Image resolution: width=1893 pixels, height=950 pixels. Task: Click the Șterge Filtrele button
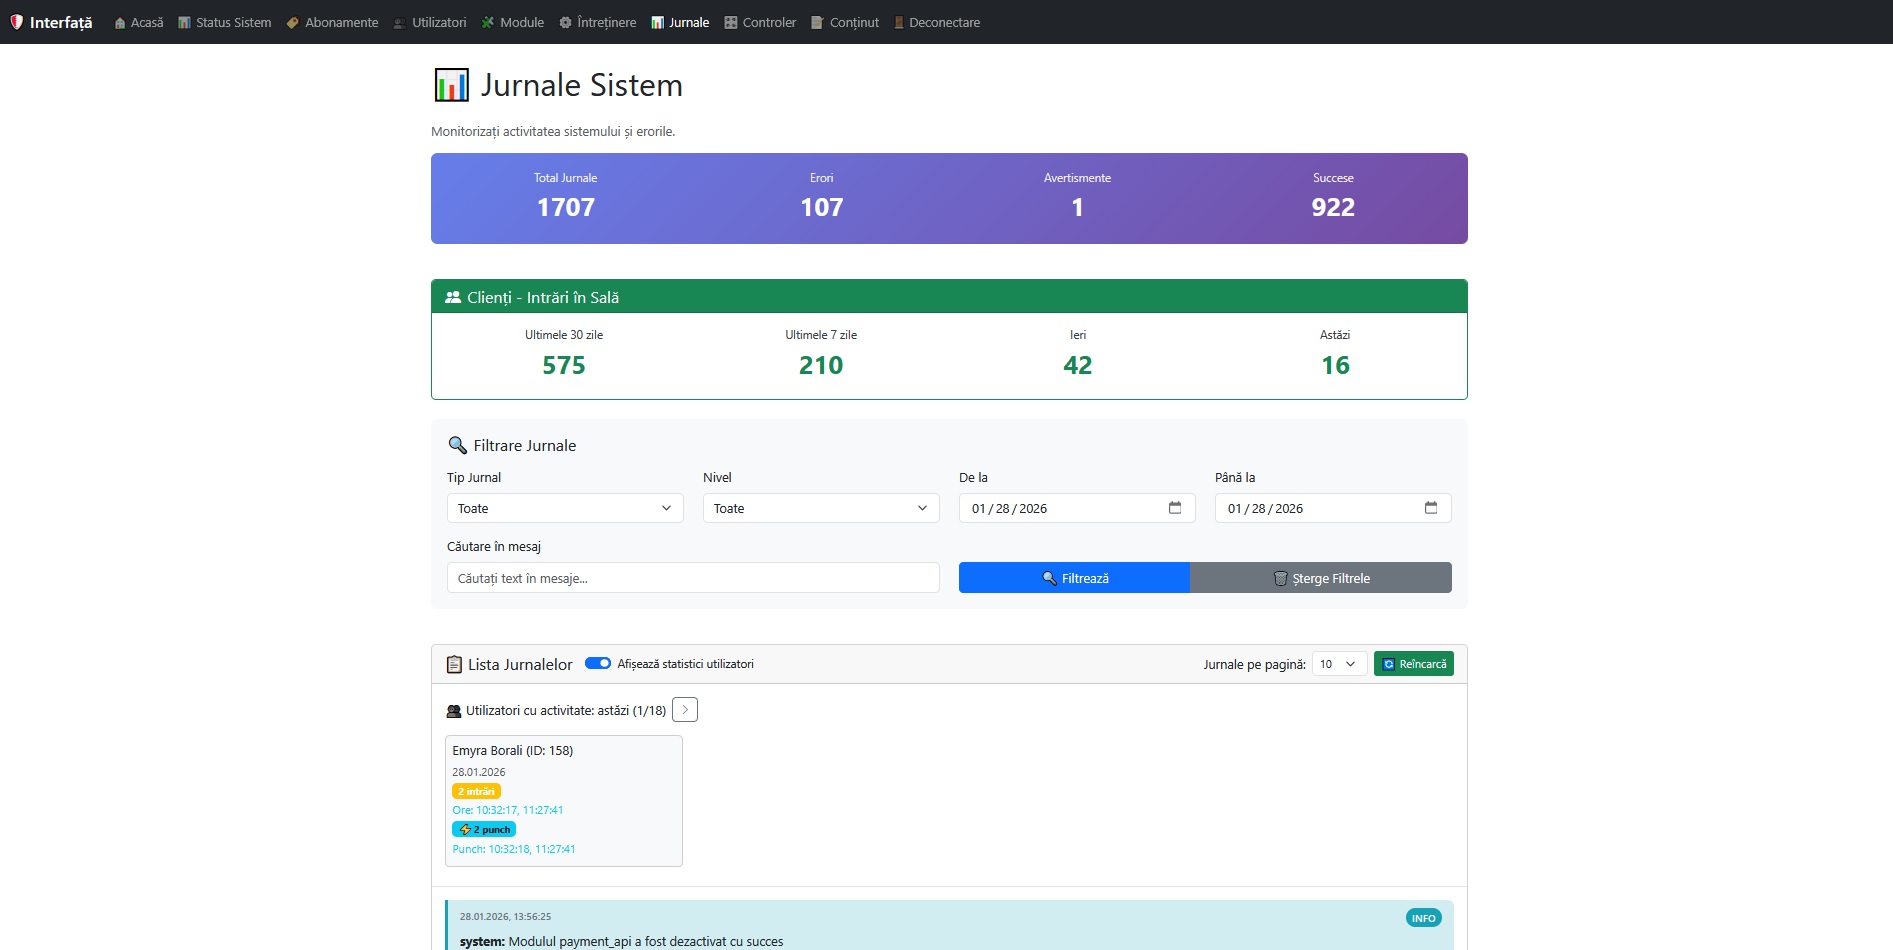coord(1320,577)
